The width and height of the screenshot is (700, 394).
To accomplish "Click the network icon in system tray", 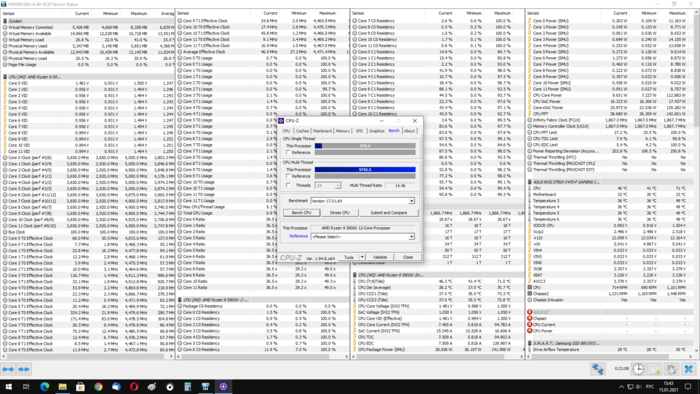I will pyautogui.click(x=630, y=386).
